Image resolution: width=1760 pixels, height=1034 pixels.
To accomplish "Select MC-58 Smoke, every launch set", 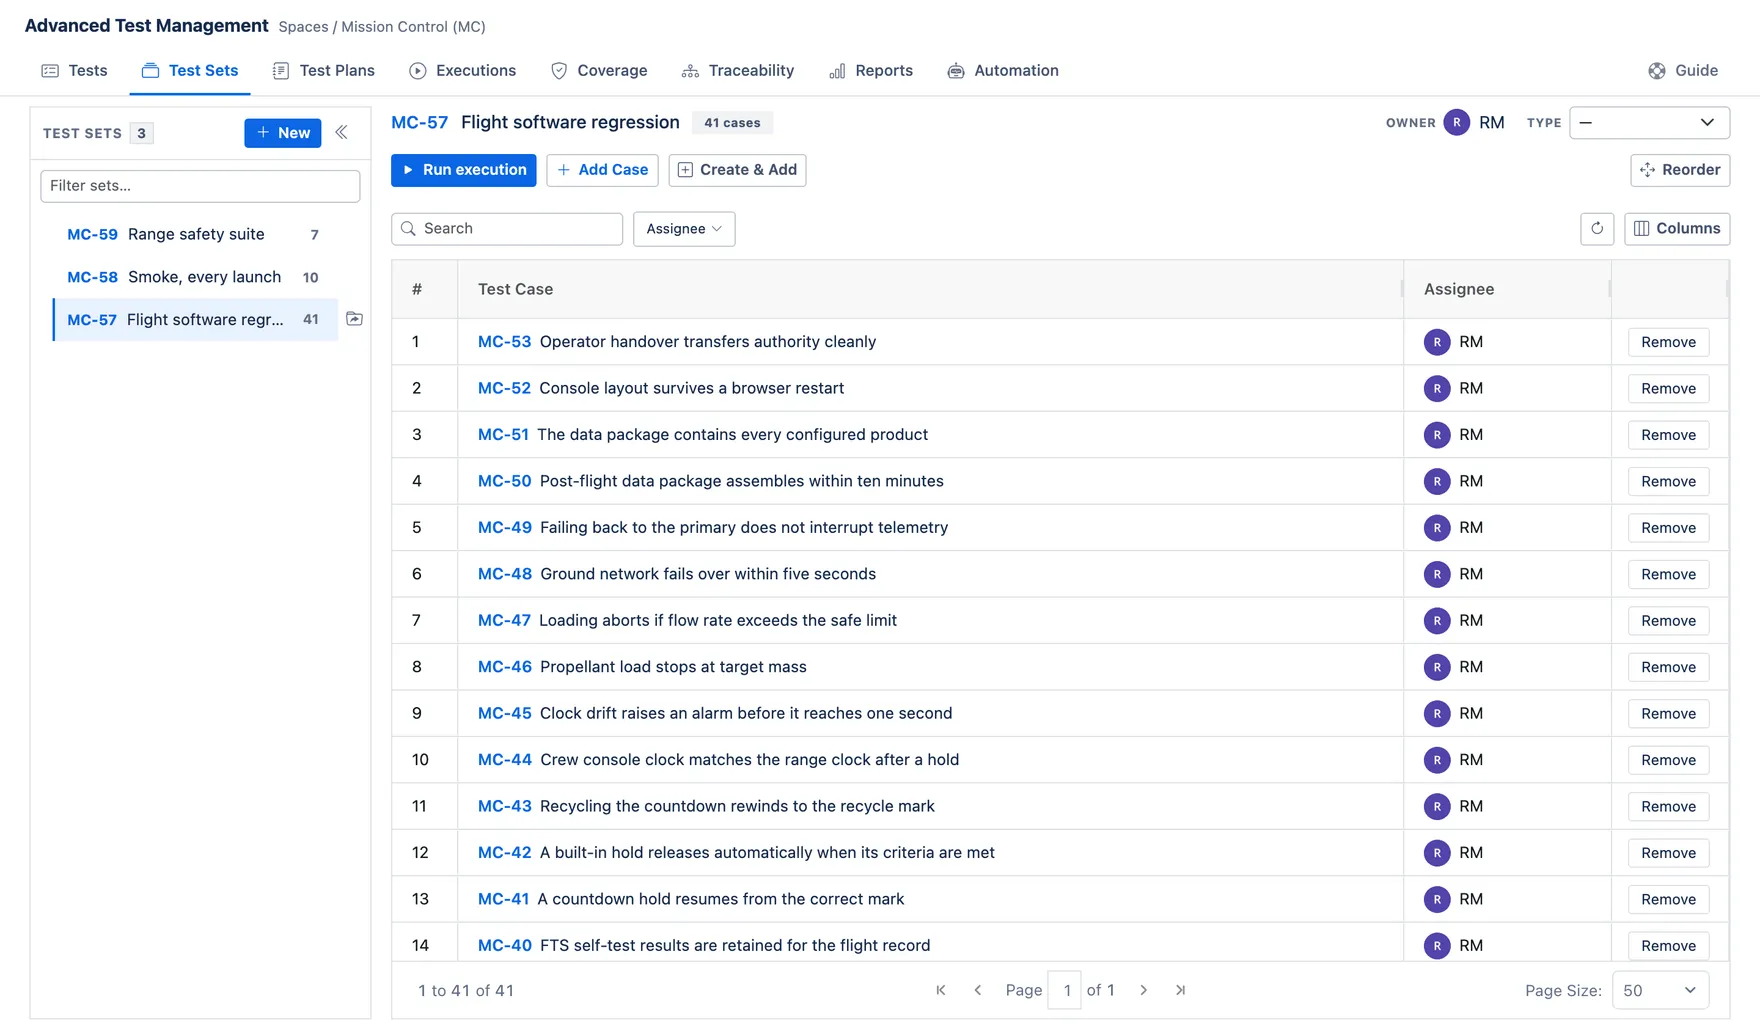I will 195,277.
